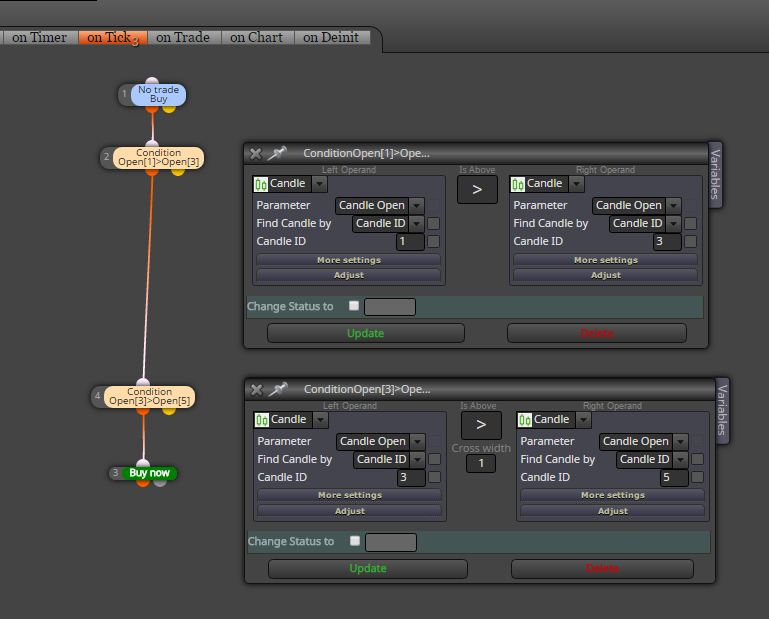Viewport: 769px width, 619px height.
Task: Tick checkbox beside Candle ID 1 field
Action: click(x=434, y=241)
